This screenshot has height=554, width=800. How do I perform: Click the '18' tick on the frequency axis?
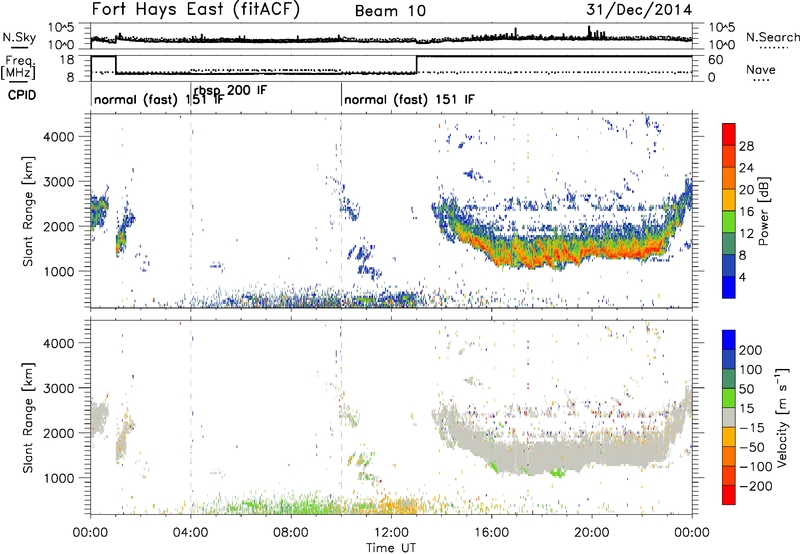click(x=66, y=60)
